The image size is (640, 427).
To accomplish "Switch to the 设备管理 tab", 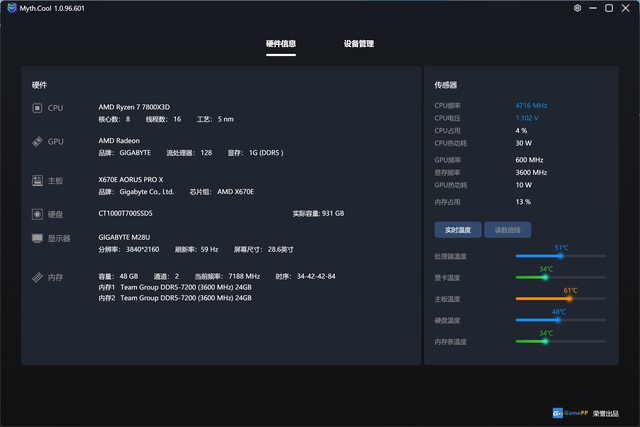I will pyautogui.click(x=358, y=44).
